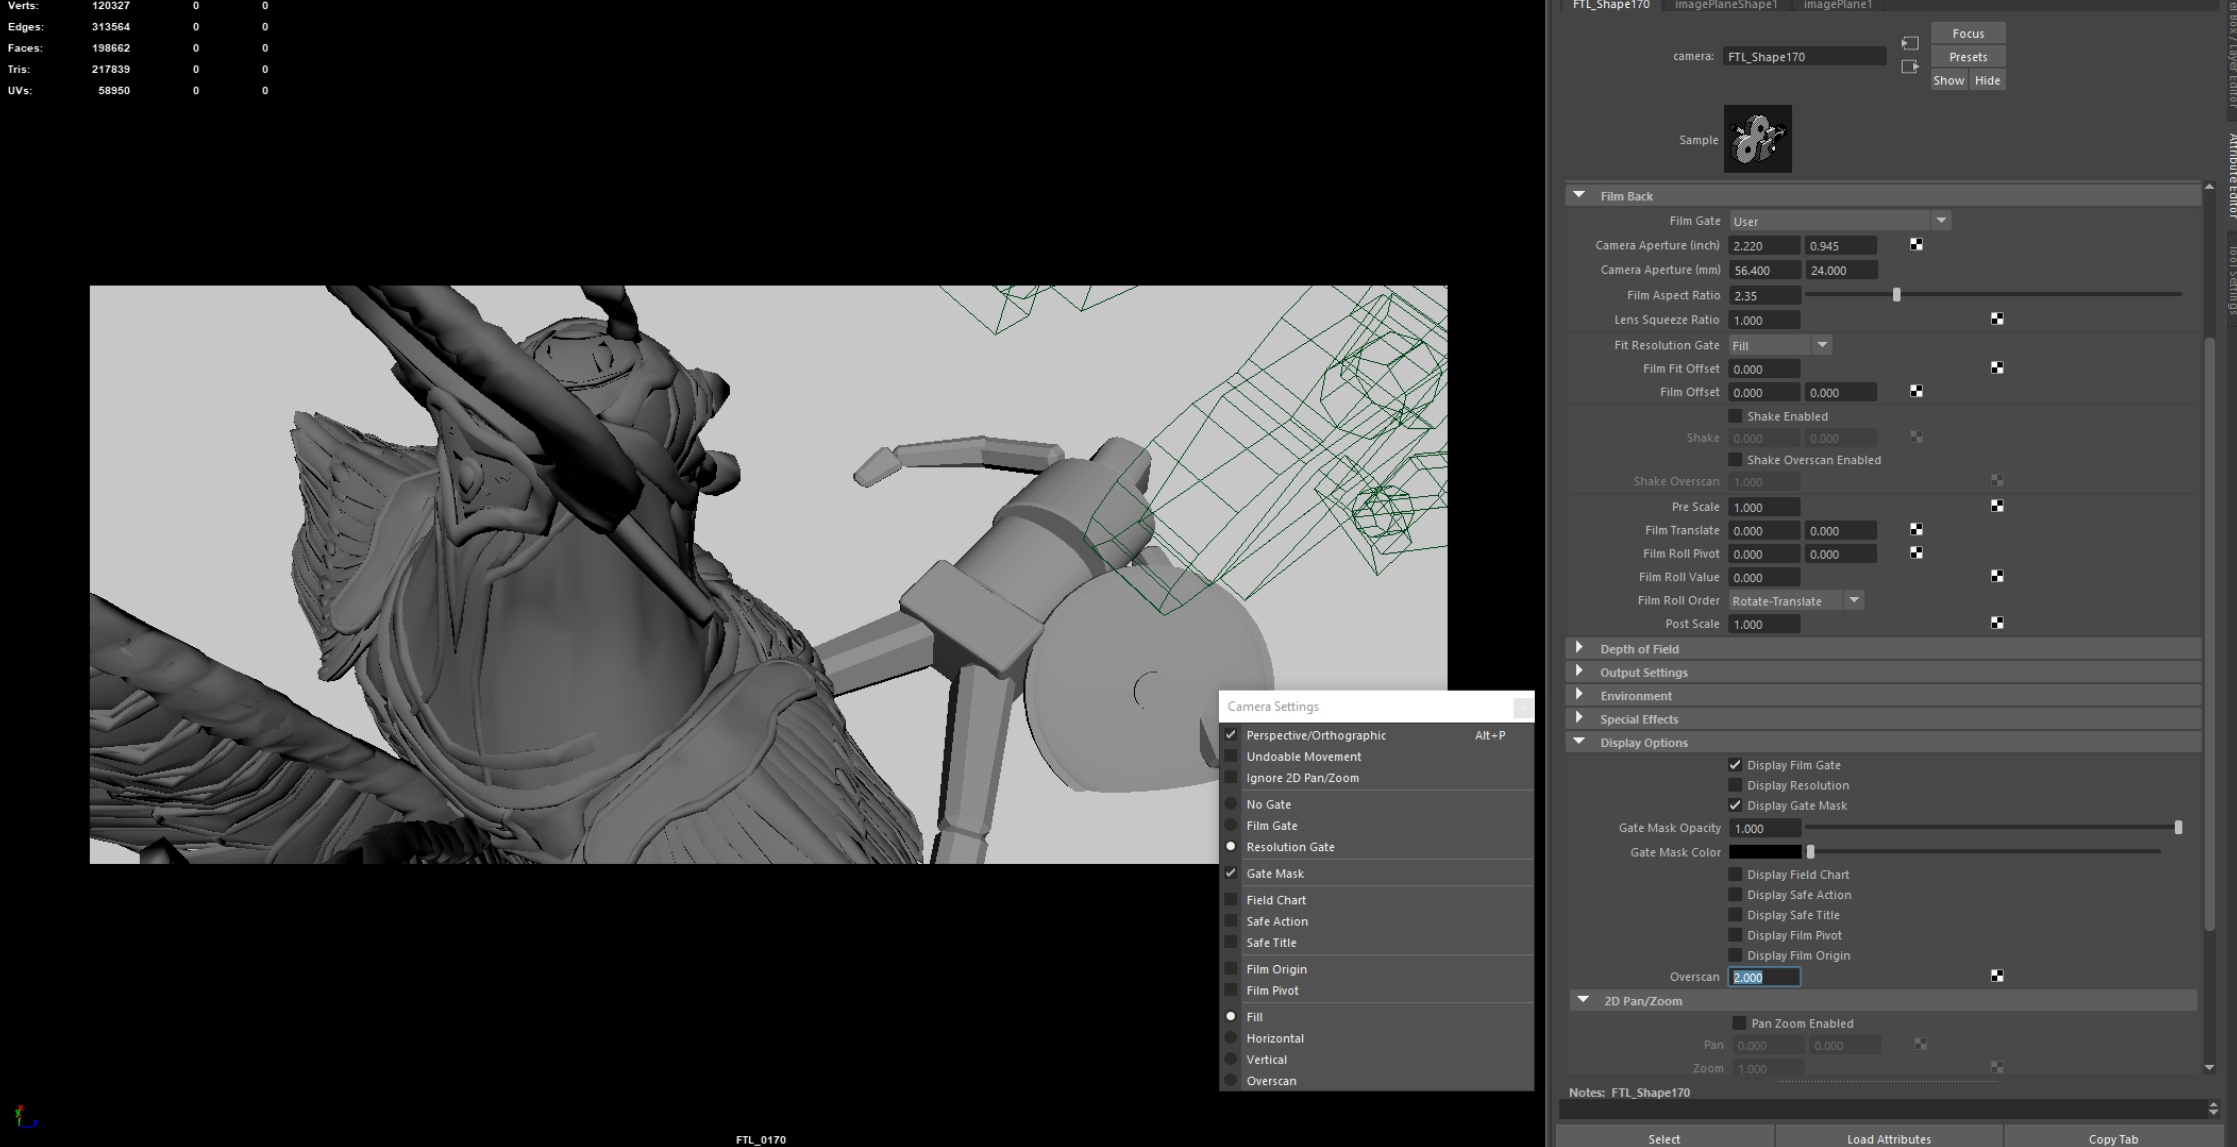Click the Gate Mask Color black swatch

[x=1765, y=852]
